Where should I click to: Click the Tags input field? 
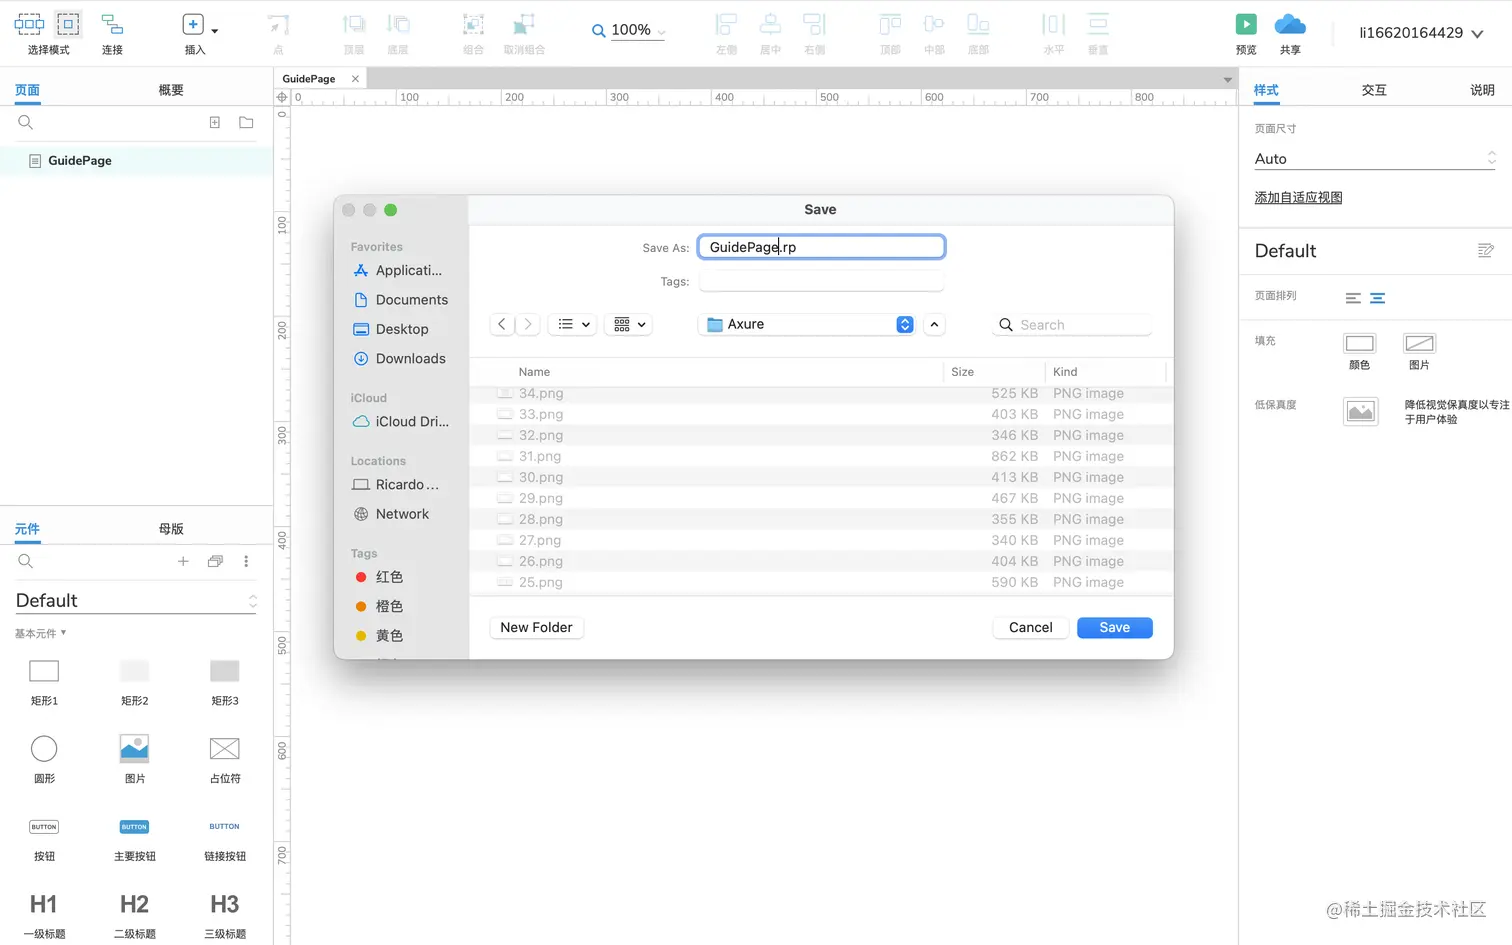[x=821, y=281]
